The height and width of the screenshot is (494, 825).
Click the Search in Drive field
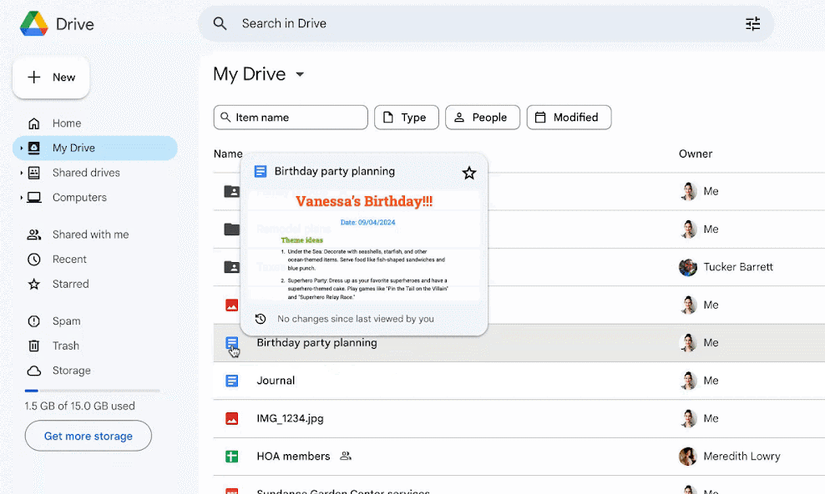(x=486, y=24)
